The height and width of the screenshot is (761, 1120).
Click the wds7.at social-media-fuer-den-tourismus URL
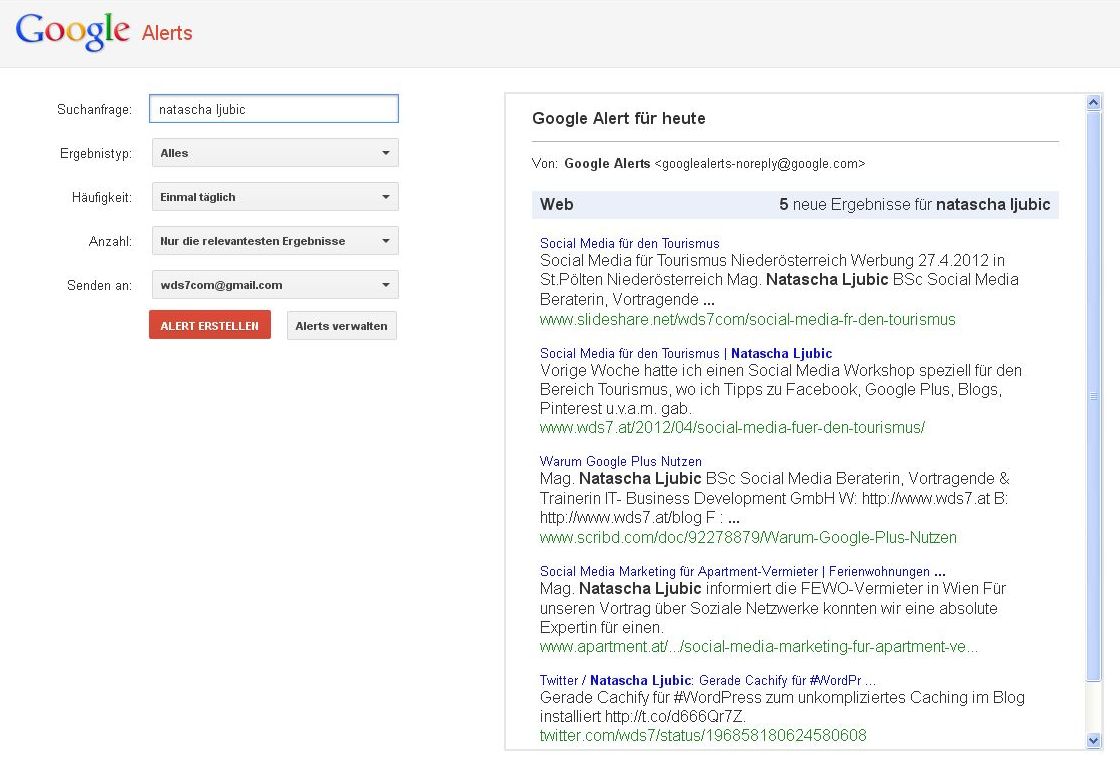tap(732, 428)
